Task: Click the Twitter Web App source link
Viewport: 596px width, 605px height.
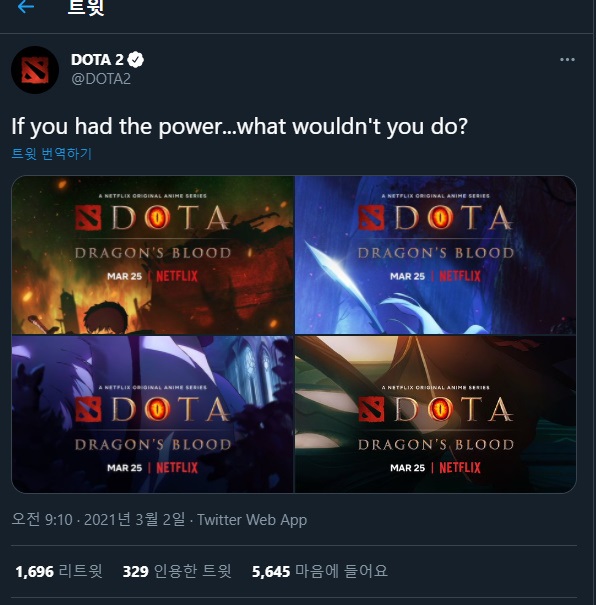Action: (252, 520)
